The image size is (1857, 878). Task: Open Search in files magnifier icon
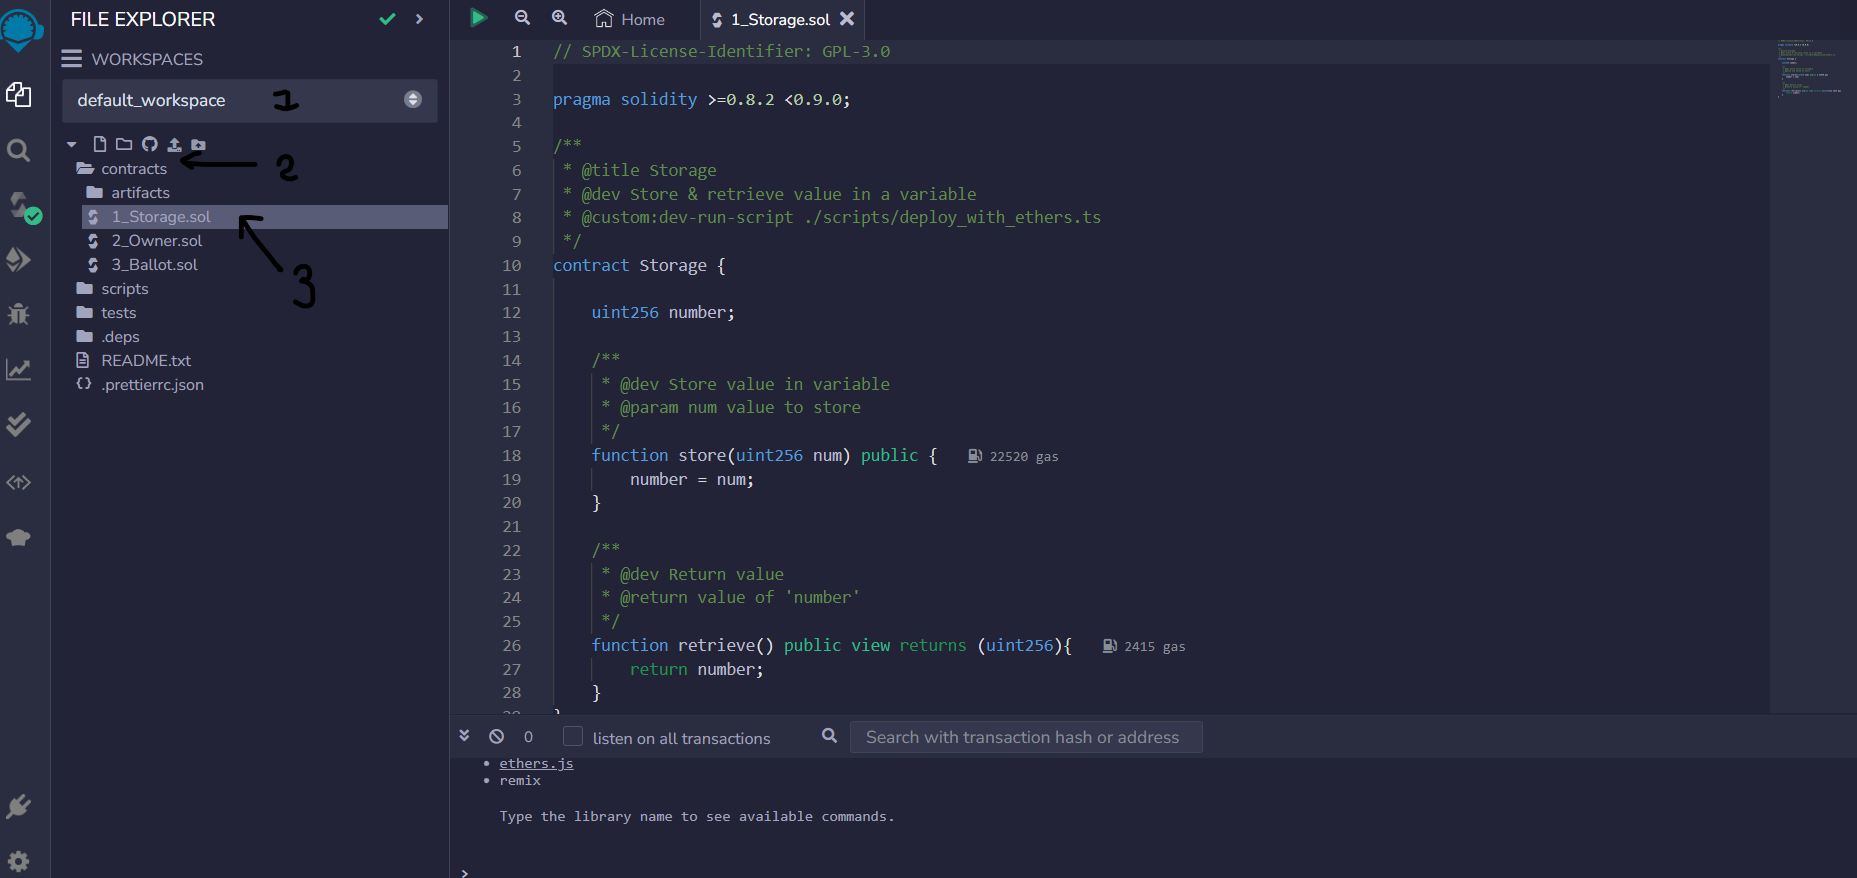tap(18, 150)
